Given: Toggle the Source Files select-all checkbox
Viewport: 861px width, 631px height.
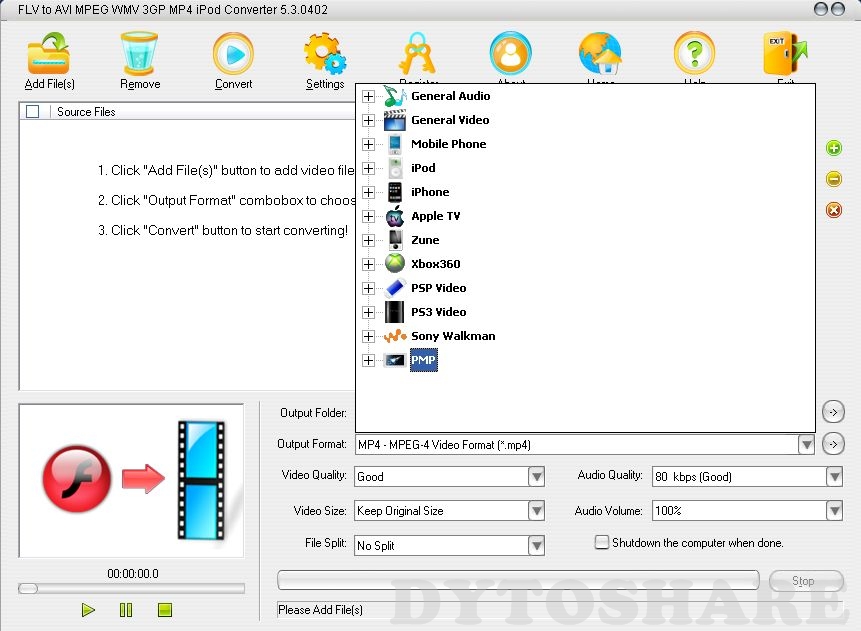Looking at the screenshot, I should [x=32, y=111].
